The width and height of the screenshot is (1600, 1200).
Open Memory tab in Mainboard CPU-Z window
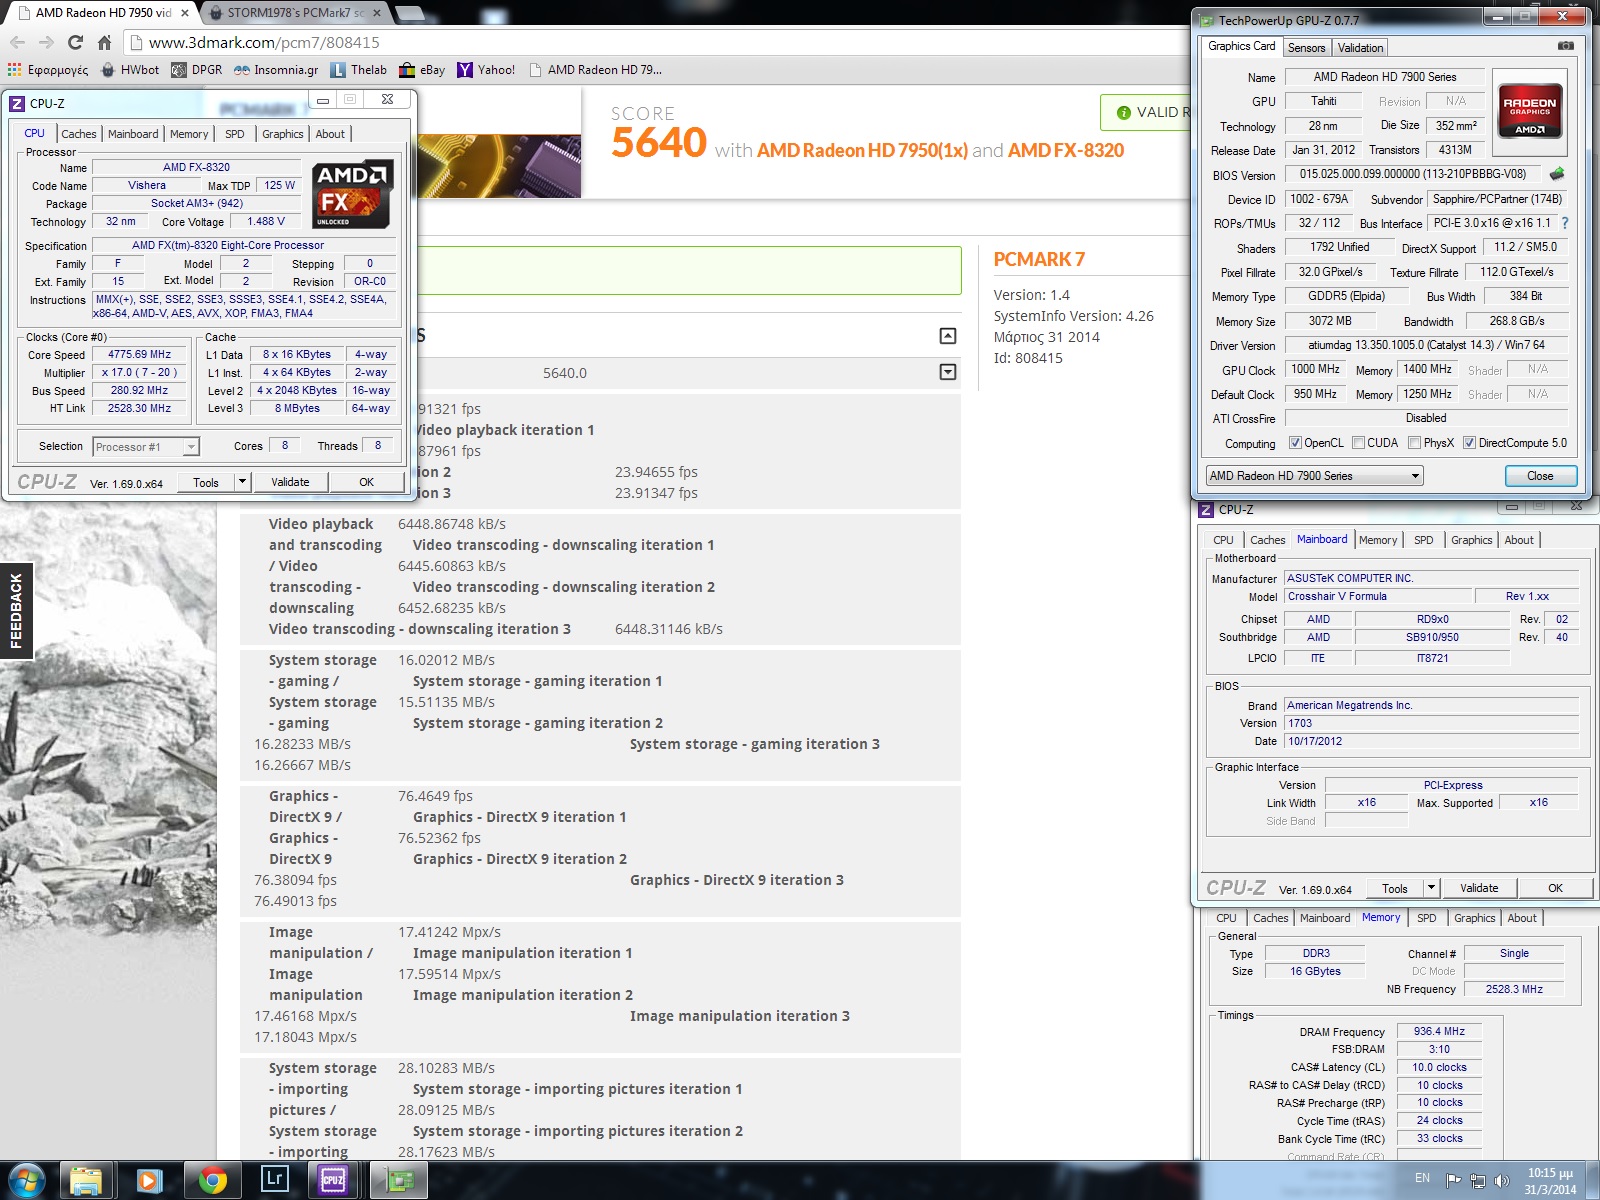(x=1378, y=540)
